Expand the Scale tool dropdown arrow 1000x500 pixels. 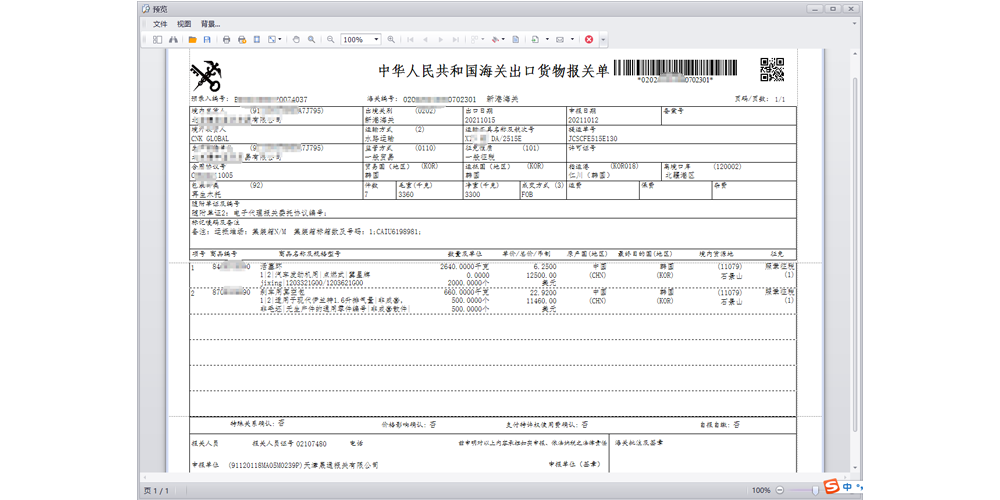click(279, 40)
